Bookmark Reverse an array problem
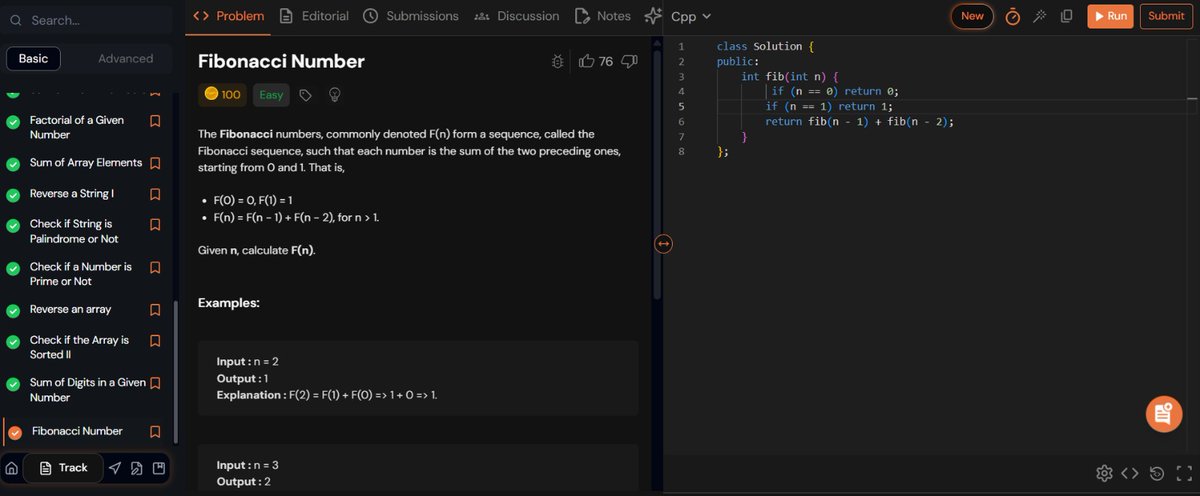The image size is (1200, 496). 155,310
